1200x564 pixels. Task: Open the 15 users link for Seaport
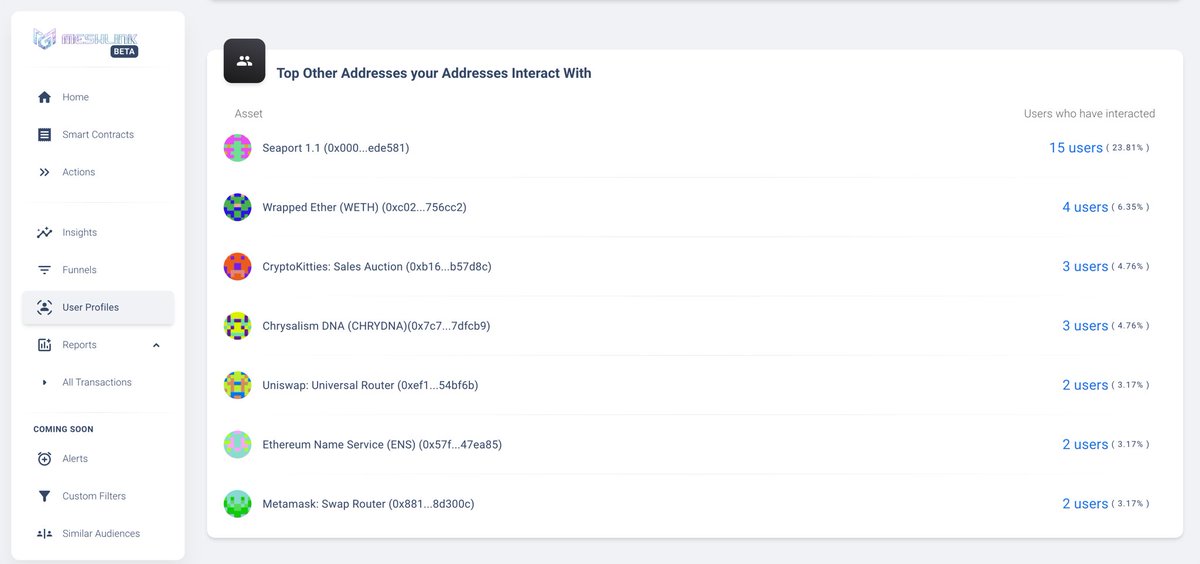pos(1076,148)
